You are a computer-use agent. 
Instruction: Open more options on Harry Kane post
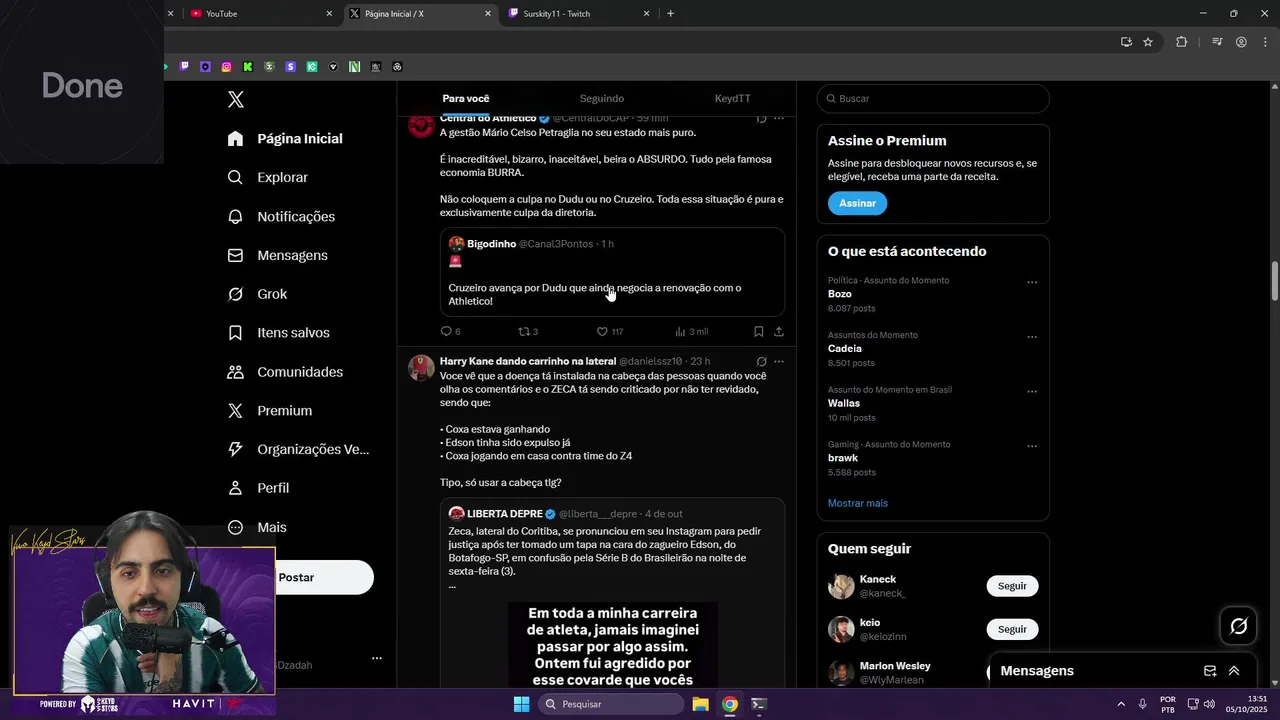pos(779,361)
